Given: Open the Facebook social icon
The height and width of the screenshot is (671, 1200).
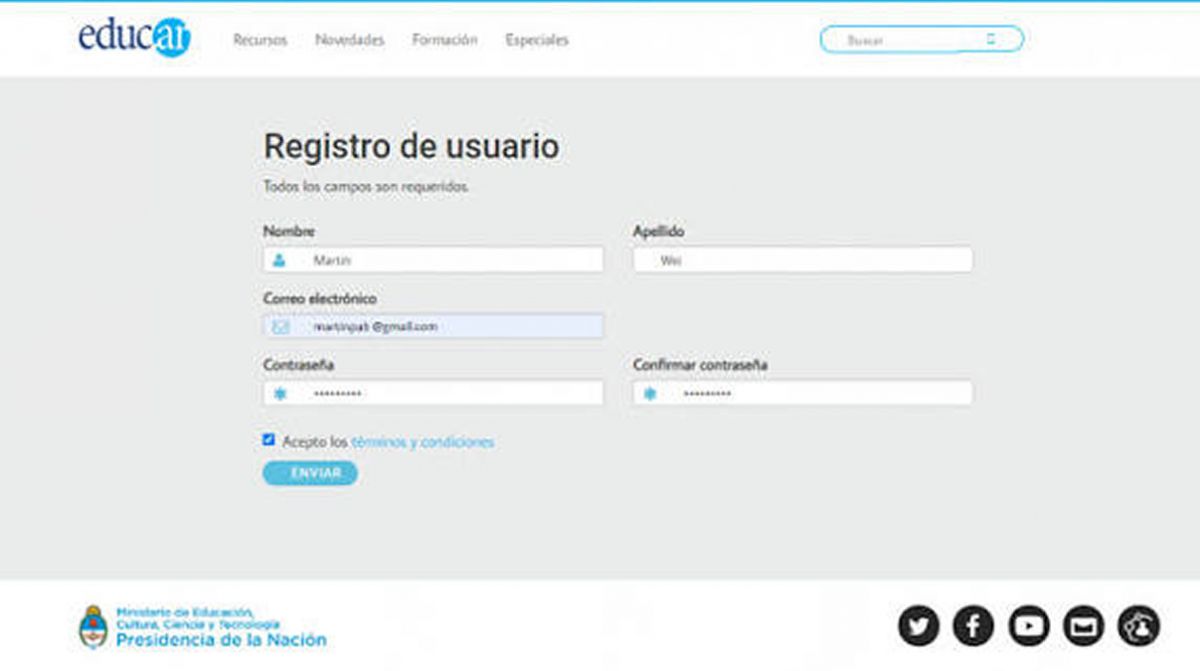Looking at the screenshot, I should click(973, 626).
